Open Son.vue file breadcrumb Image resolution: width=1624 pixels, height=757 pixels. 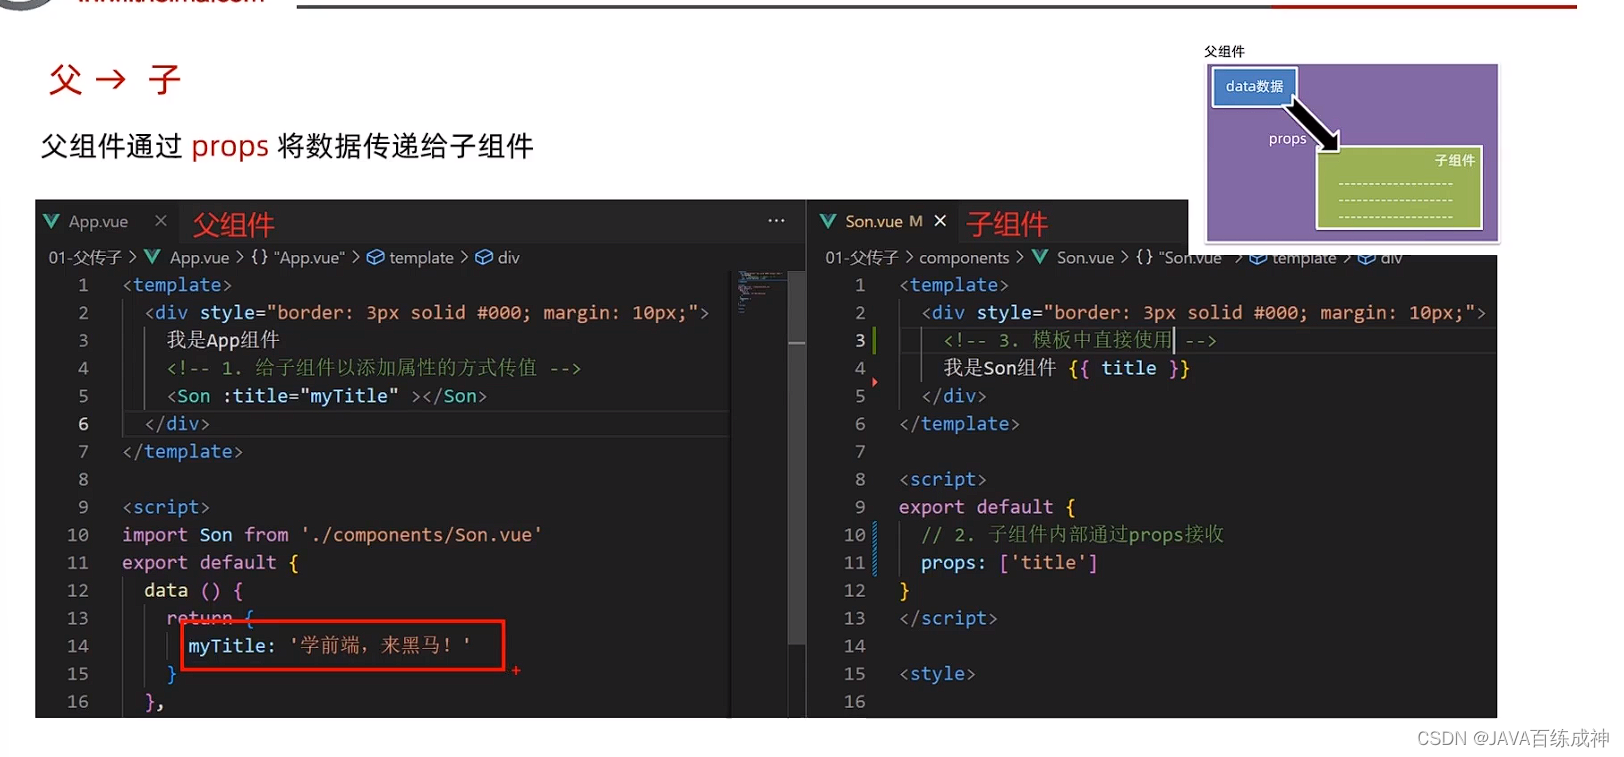coord(1085,257)
